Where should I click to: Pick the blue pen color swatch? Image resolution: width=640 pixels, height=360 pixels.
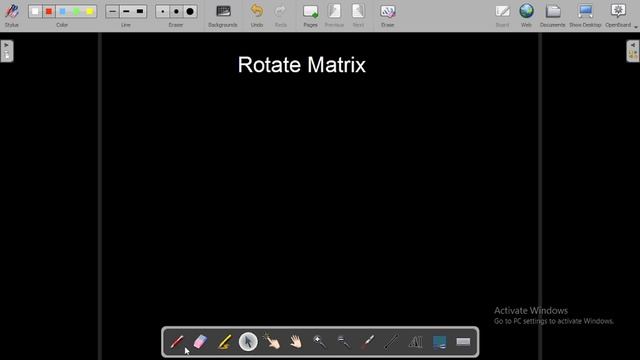(x=62, y=11)
